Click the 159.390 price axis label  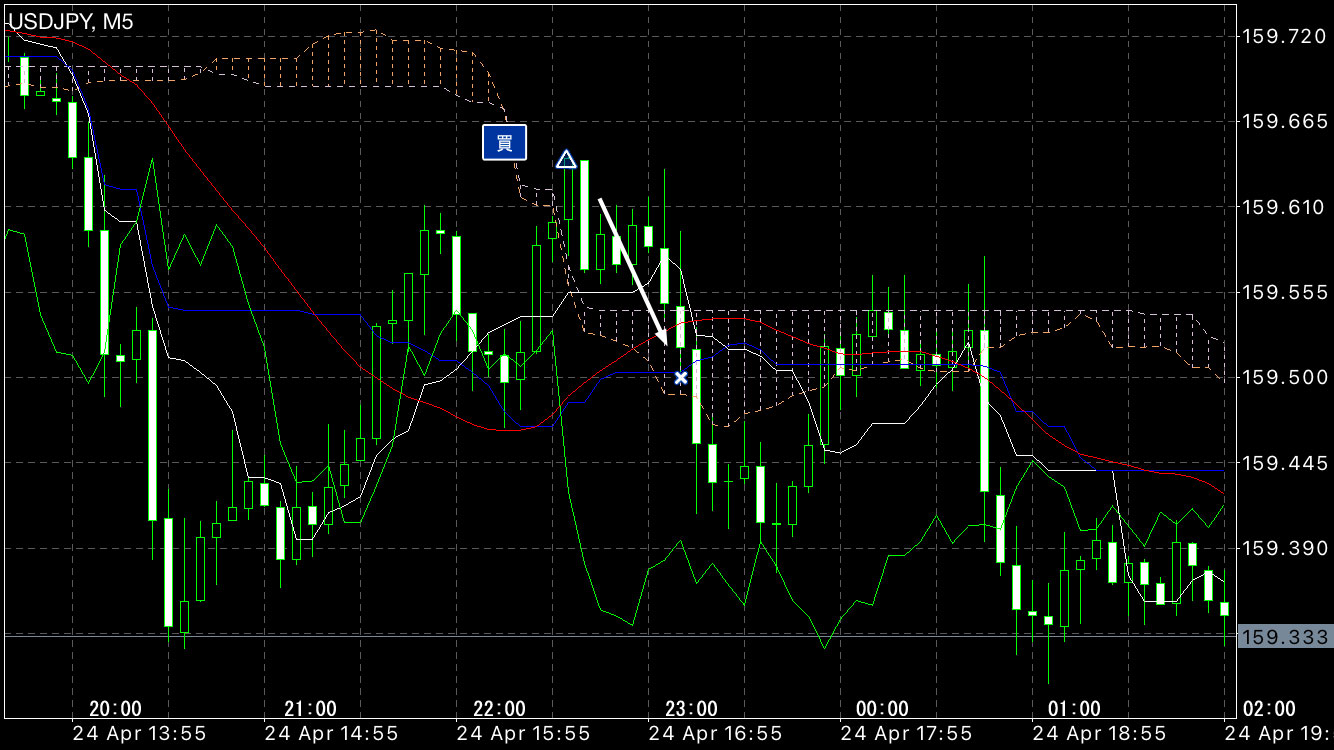click(1283, 549)
